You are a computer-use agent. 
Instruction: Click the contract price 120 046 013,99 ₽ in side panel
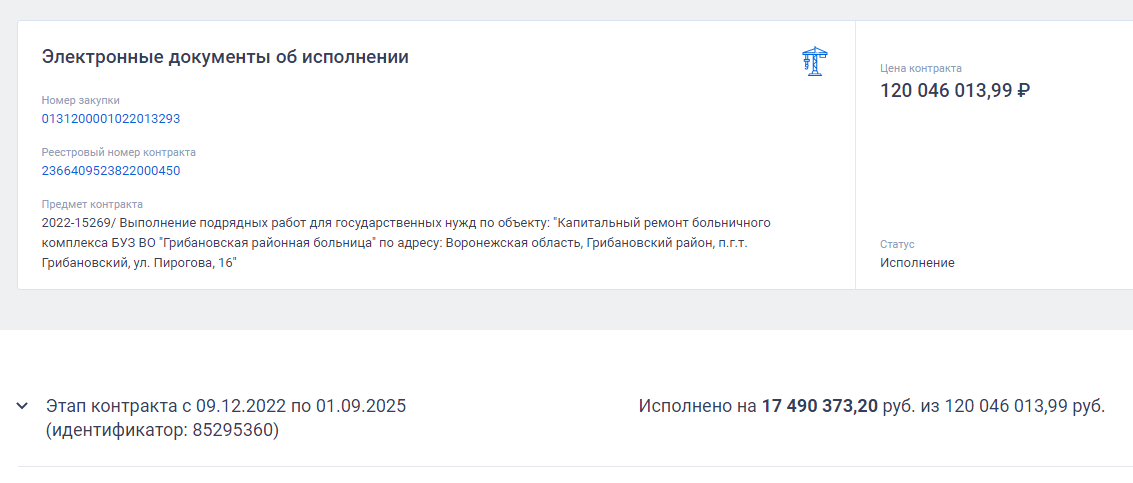click(946, 91)
